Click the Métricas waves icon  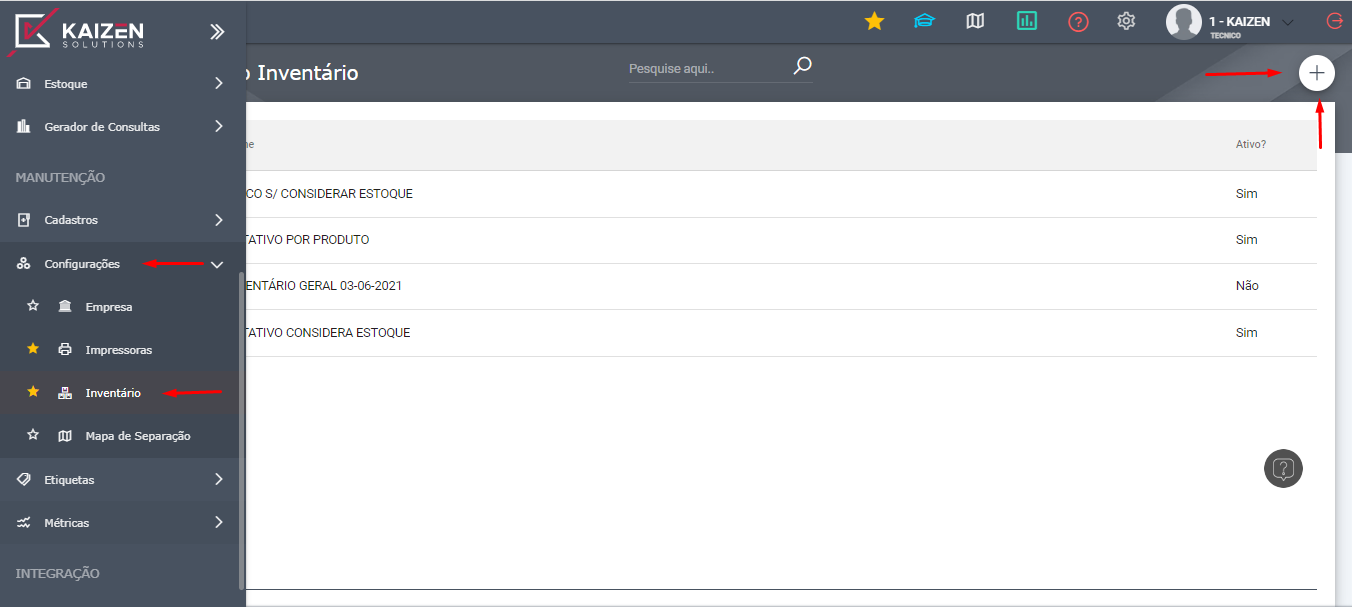tap(24, 523)
